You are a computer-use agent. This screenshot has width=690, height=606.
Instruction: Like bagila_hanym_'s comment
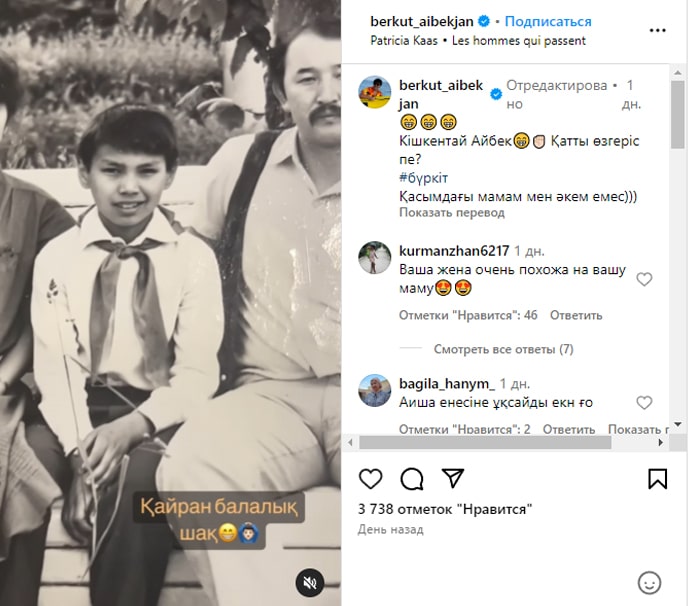(644, 403)
